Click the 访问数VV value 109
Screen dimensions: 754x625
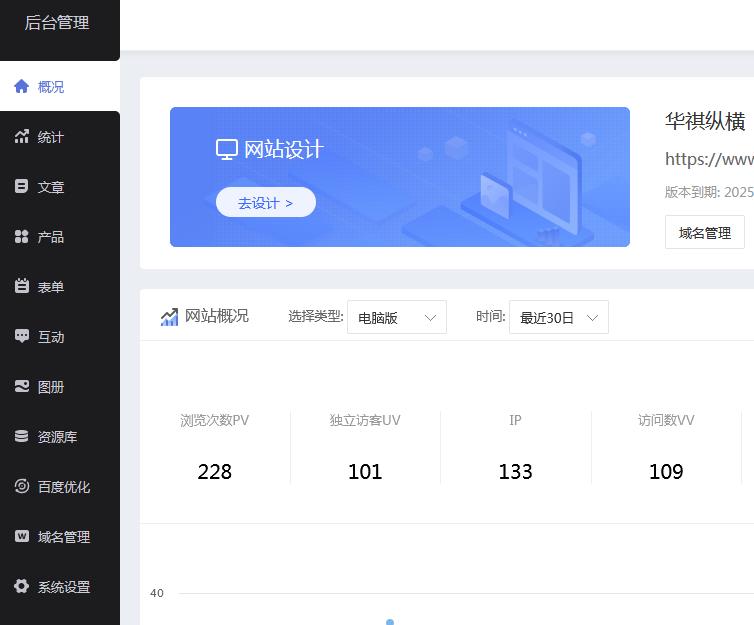coord(666,472)
